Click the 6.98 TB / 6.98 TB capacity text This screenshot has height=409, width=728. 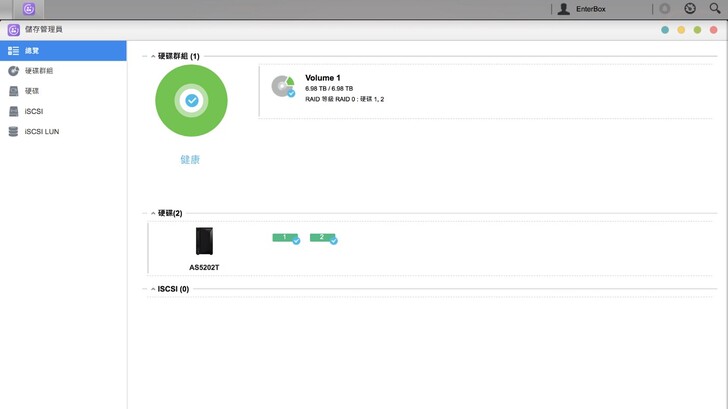pos(329,88)
